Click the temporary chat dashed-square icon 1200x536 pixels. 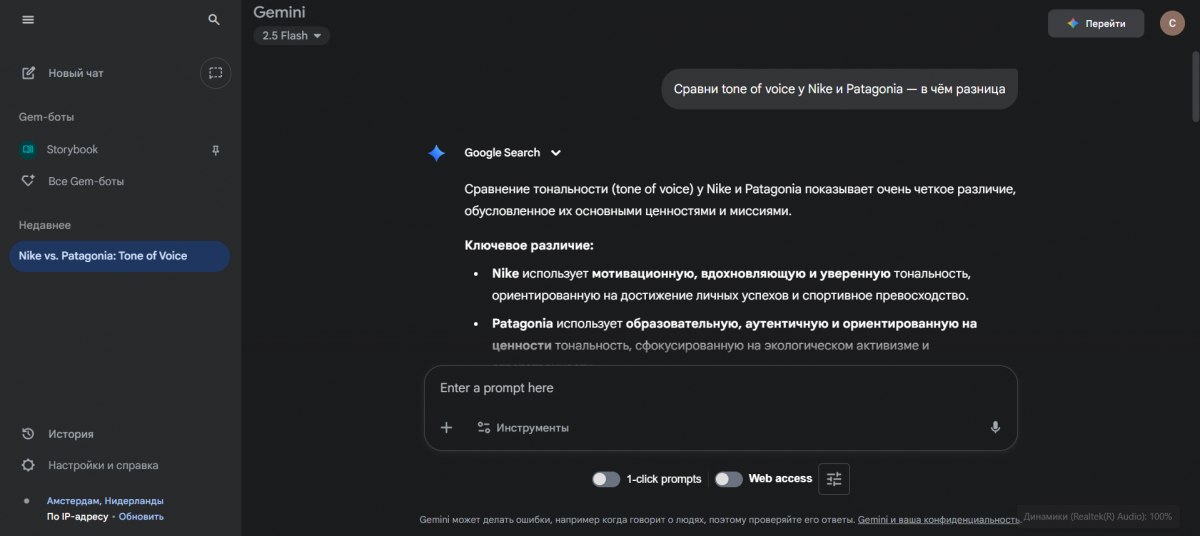click(215, 73)
